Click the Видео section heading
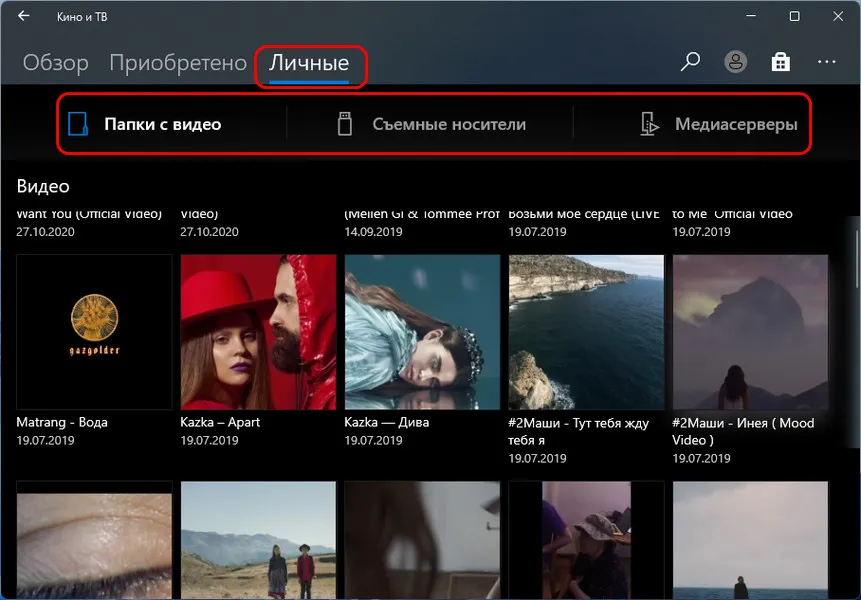Image resolution: width=861 pixels, height=600 pixels. tap(43, 187)
